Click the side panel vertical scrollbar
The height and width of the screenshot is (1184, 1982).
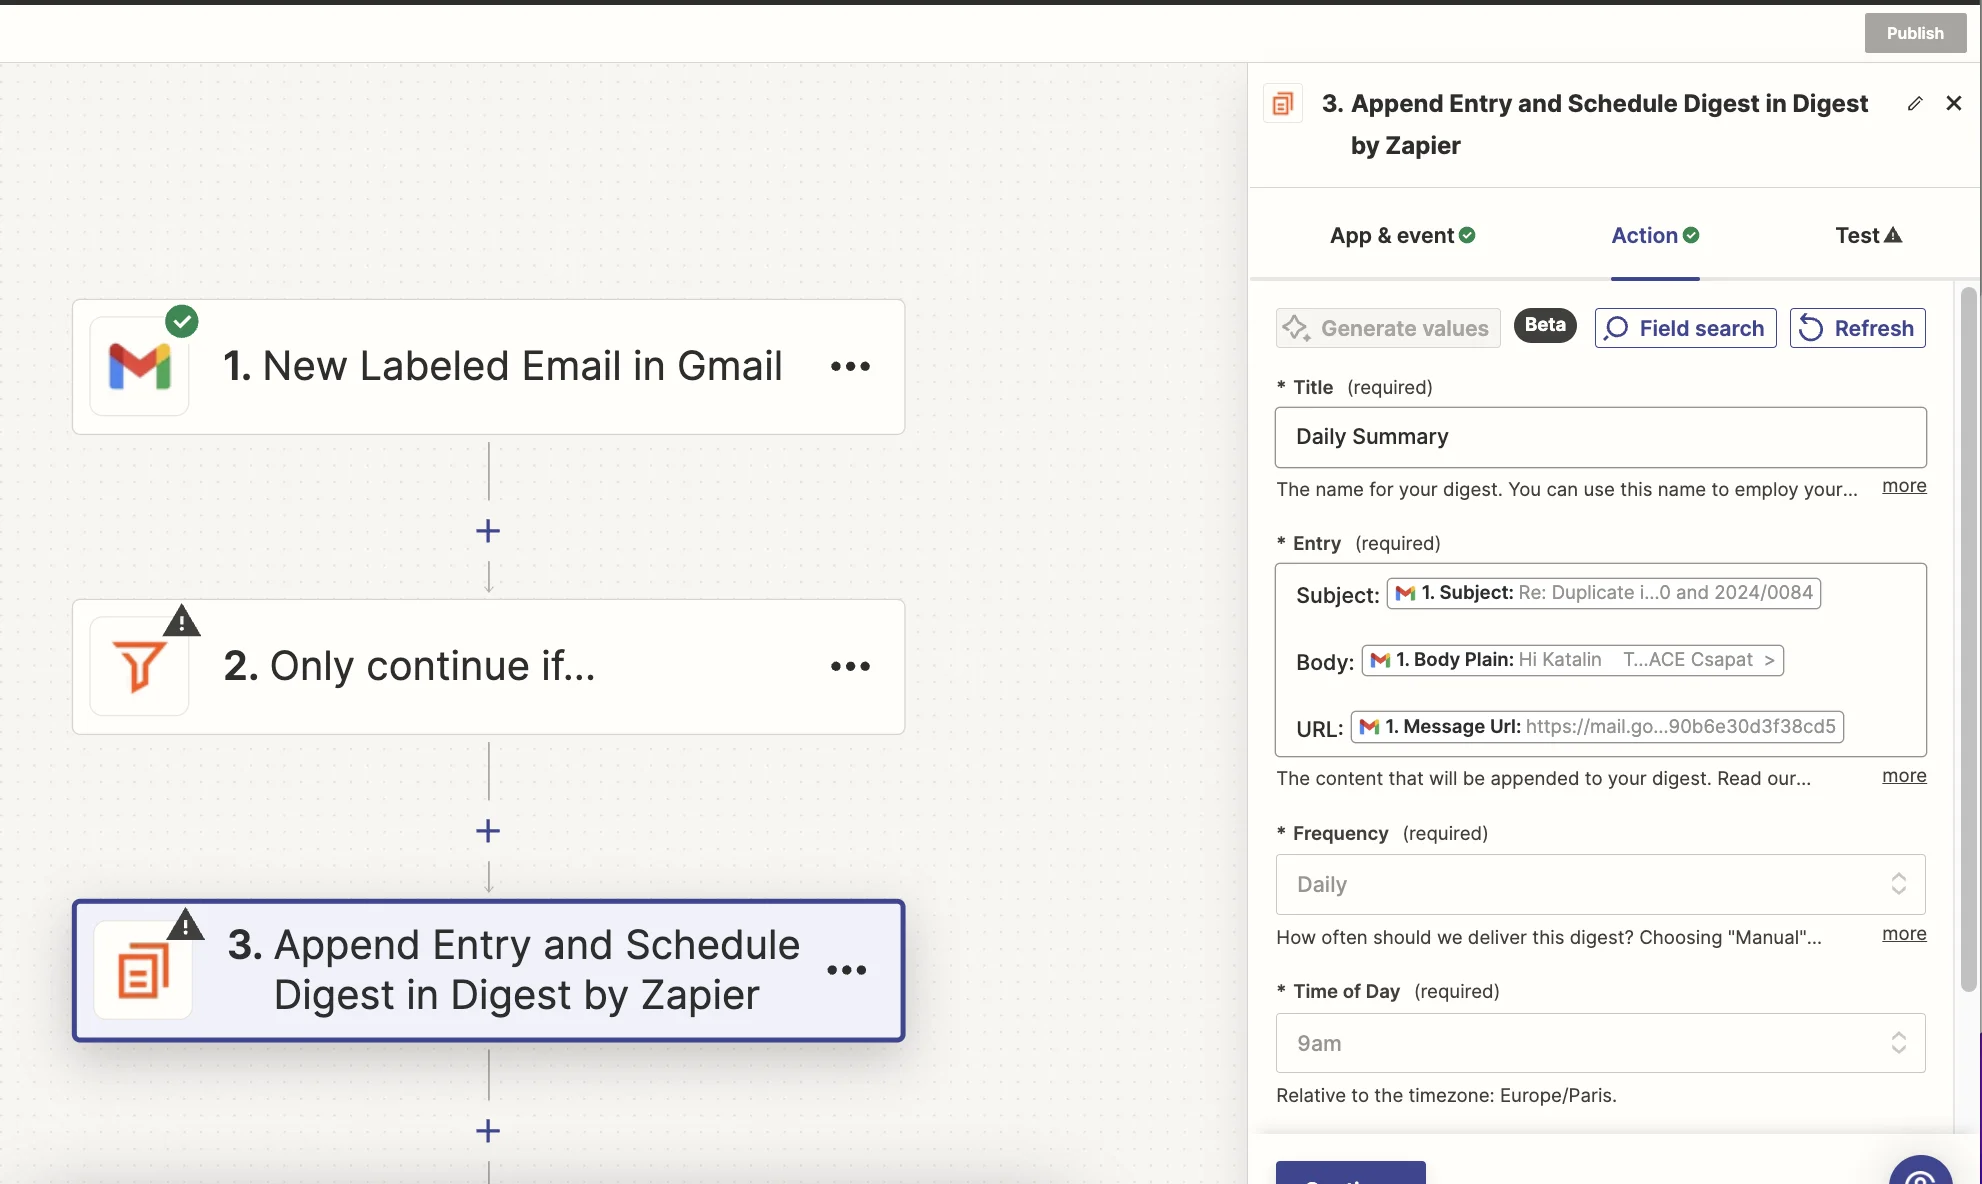coord(1968,640)
